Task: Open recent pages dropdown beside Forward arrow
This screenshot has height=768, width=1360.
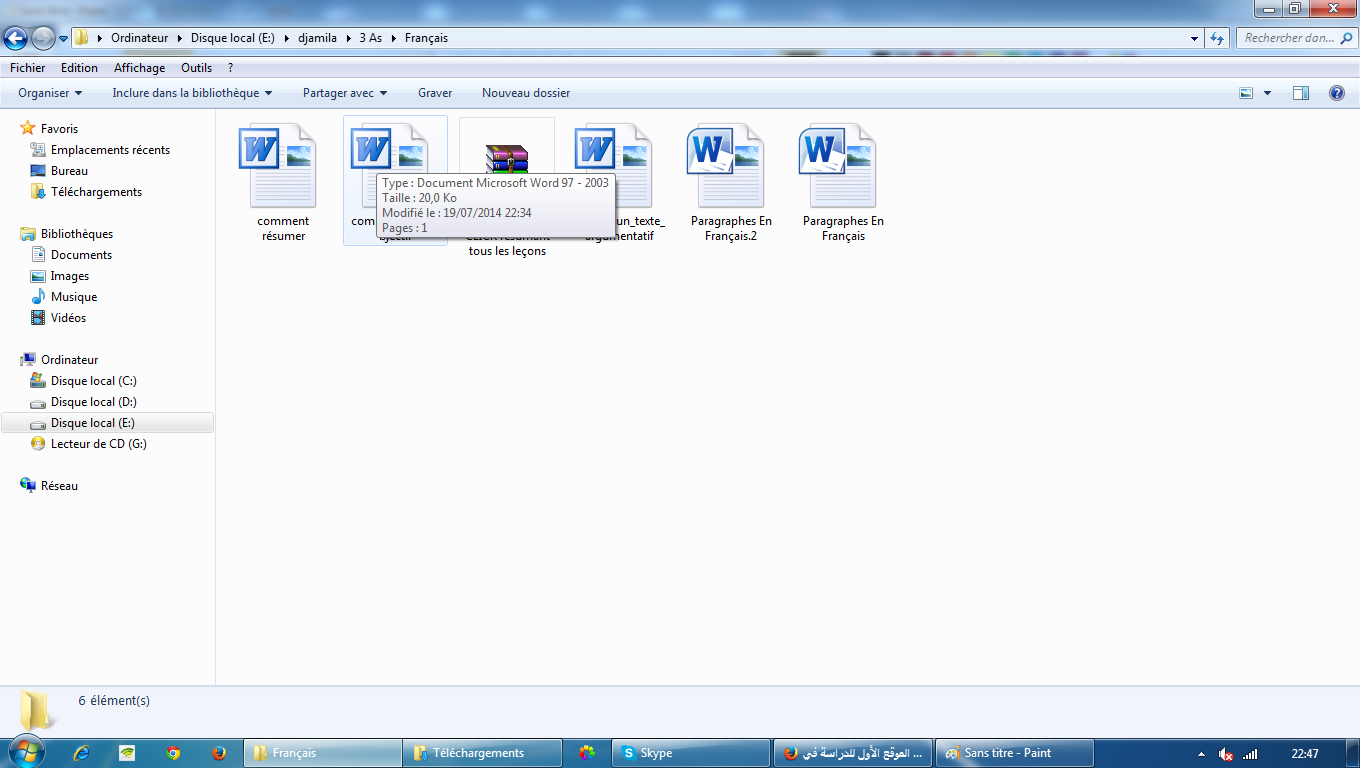Action: coord(64,39)
